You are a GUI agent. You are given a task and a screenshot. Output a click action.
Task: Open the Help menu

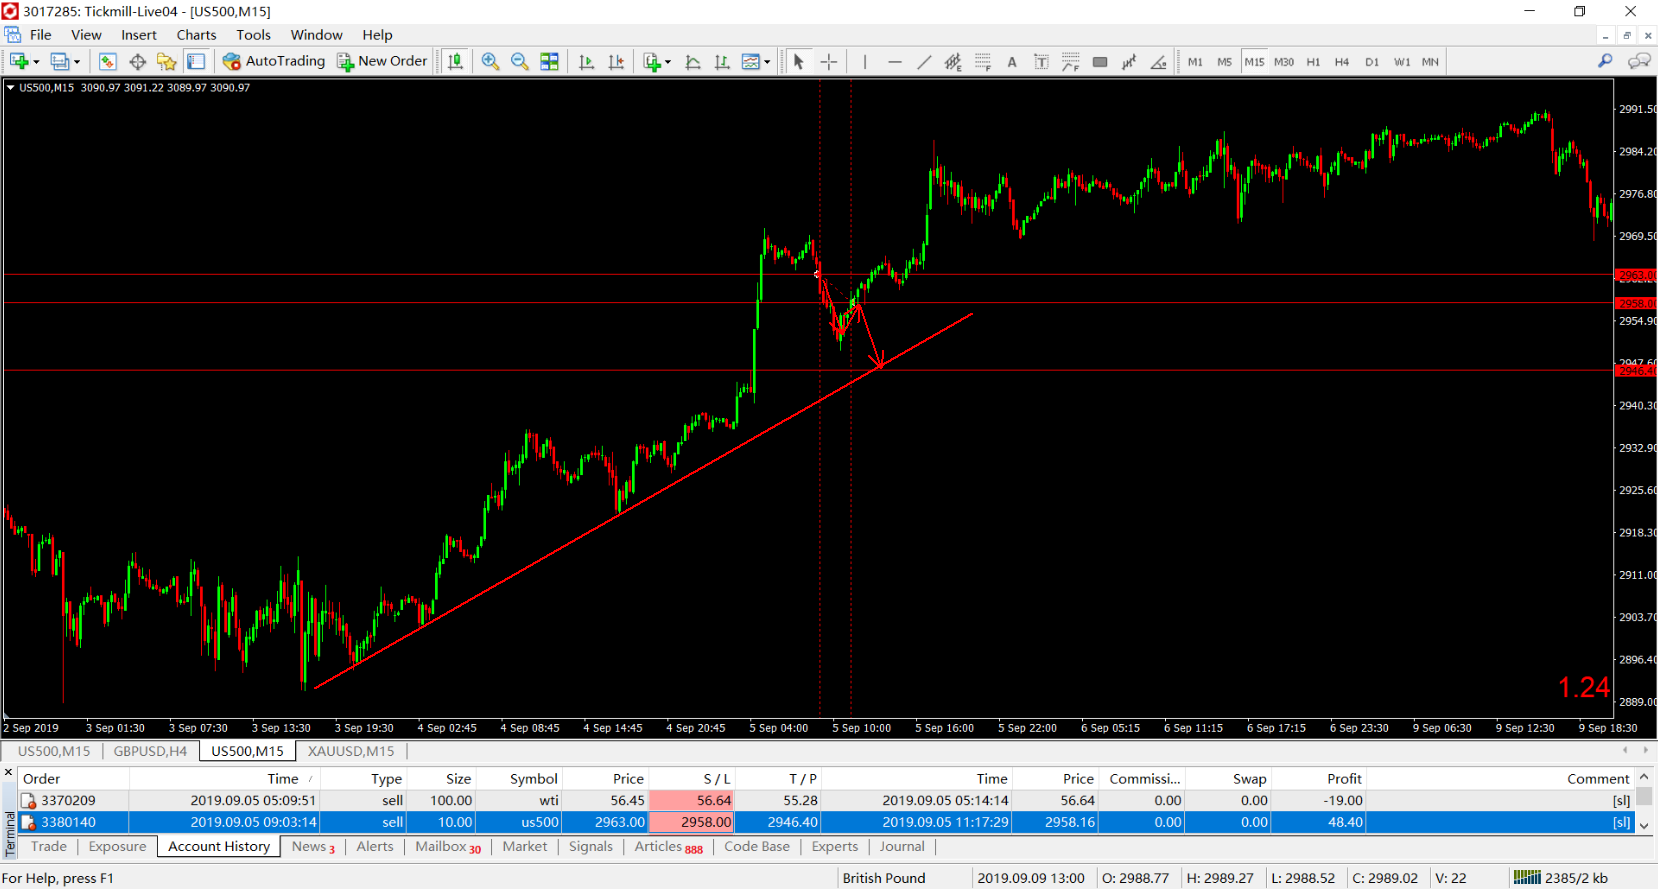point(377,35)
